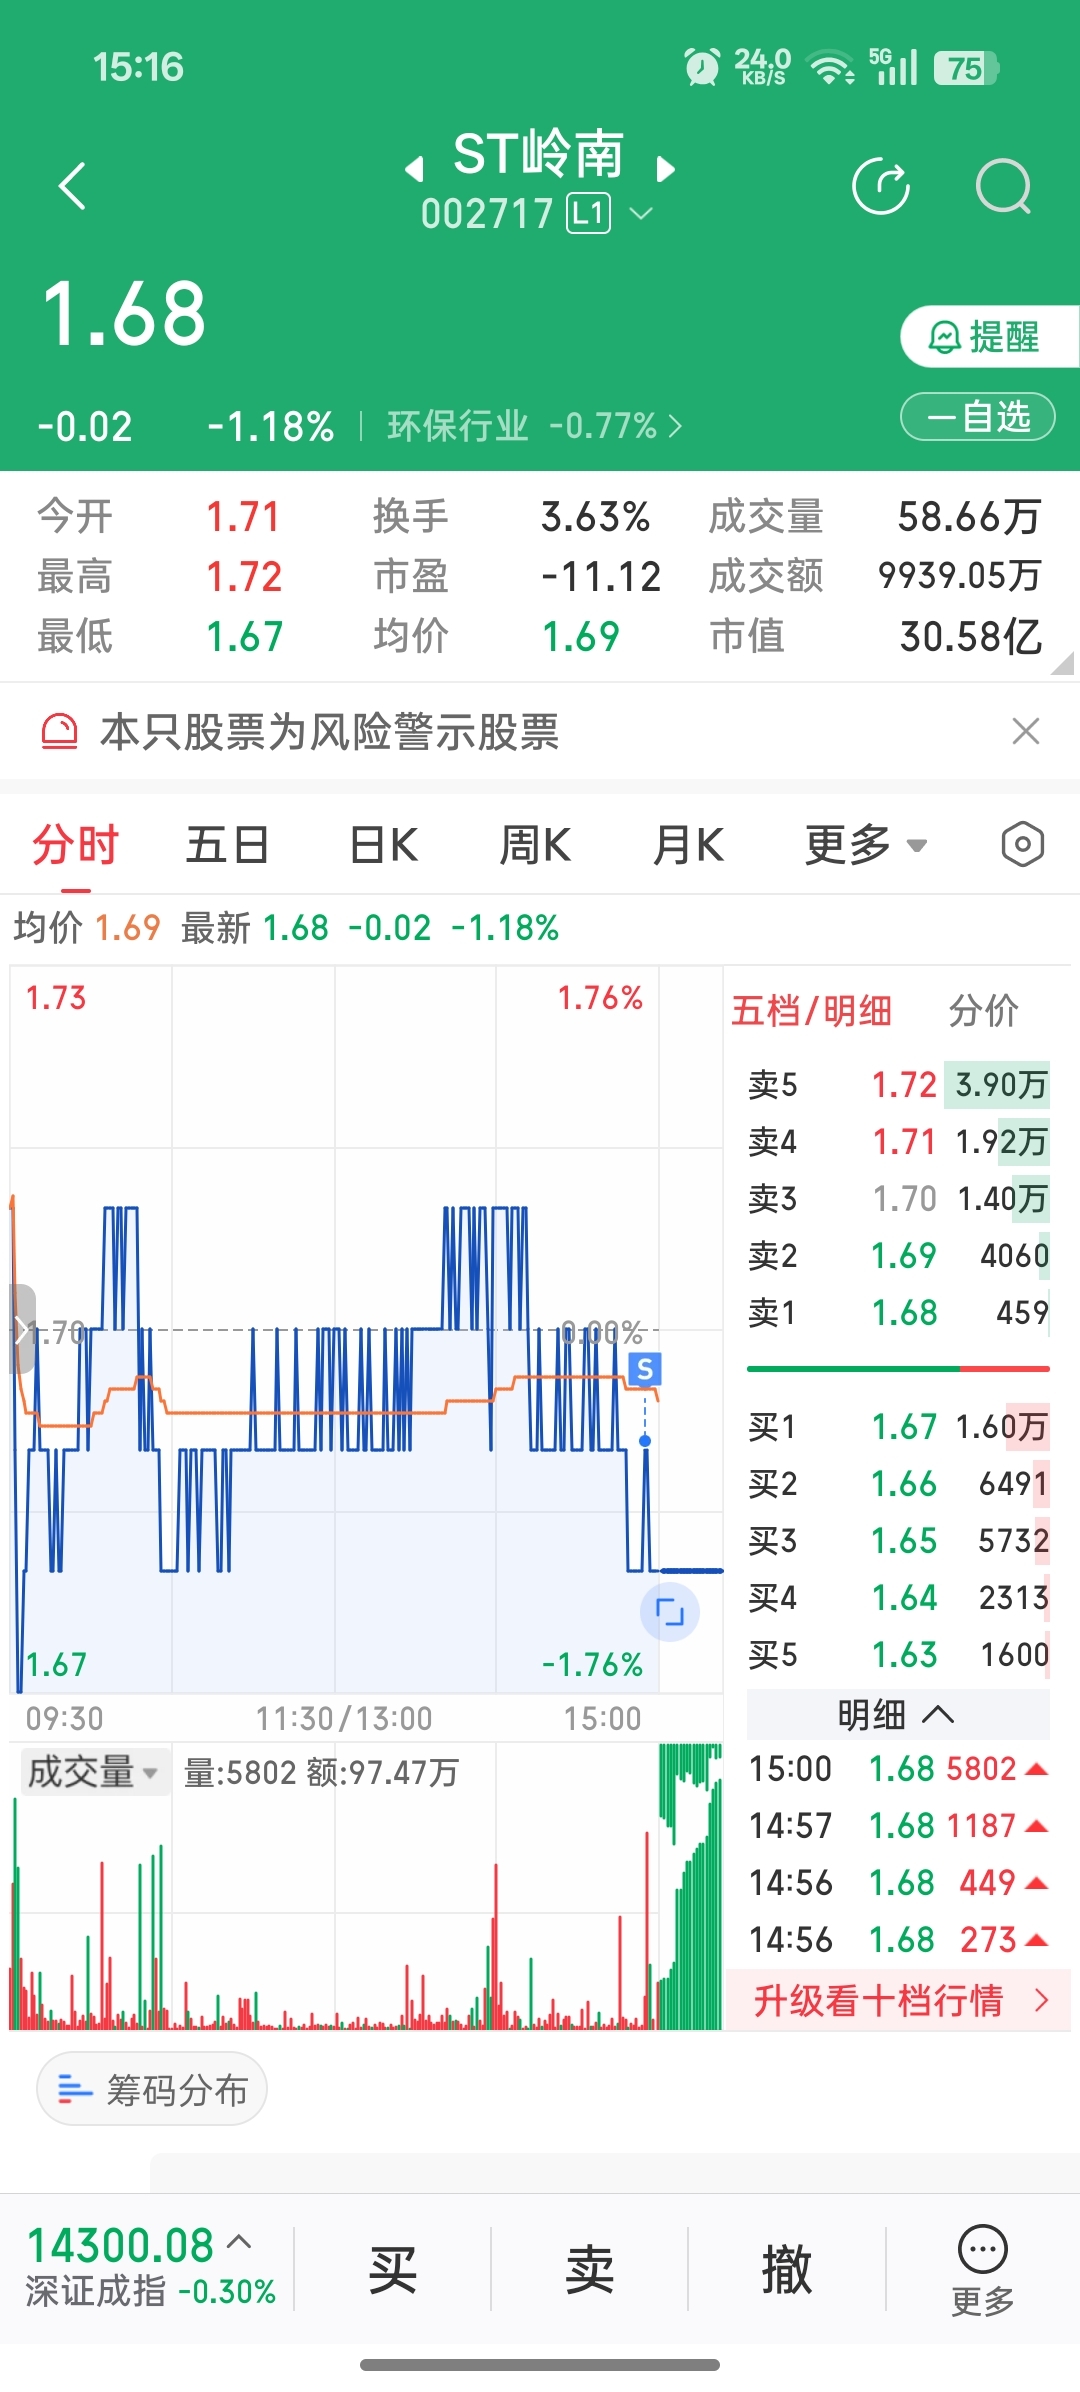The width and height of the screenshot is (1080, 2392).
Task: Tap the battery 75 status icon
Action: tap(966, 68)
